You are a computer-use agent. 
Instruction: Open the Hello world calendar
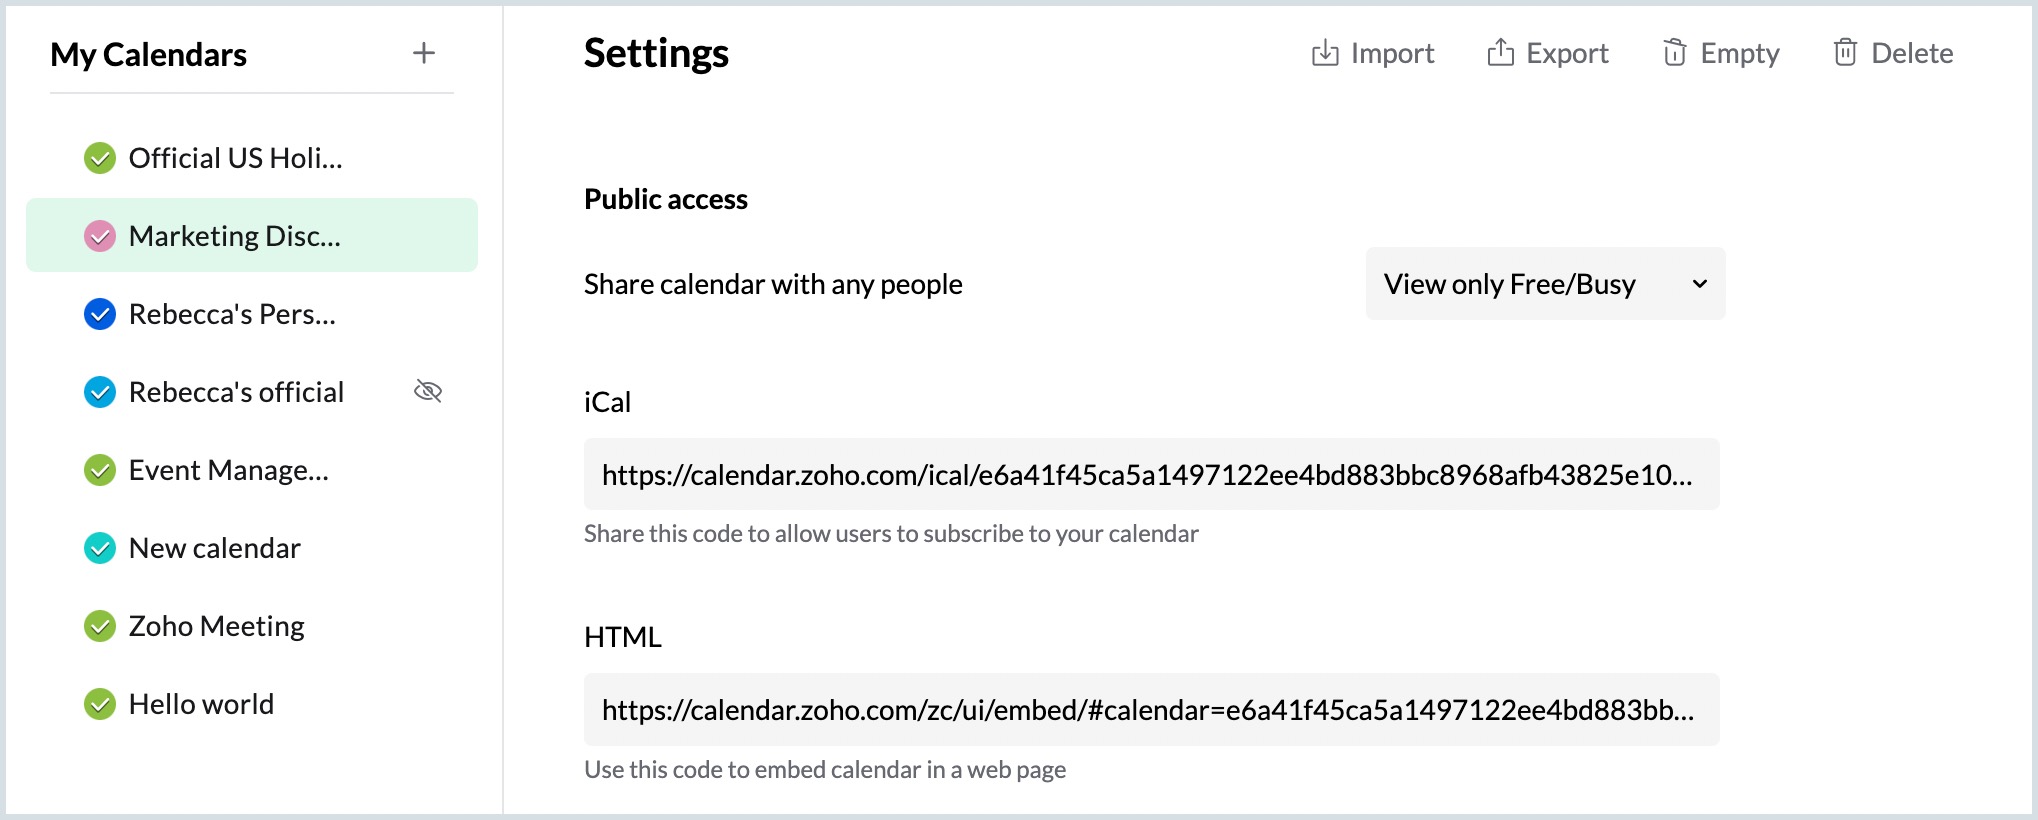click(x=201, y=704)
